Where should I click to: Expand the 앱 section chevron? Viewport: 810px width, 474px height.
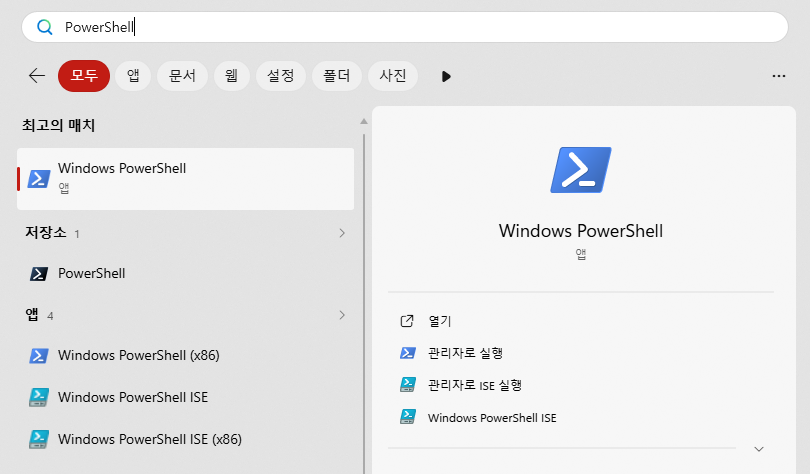click(x=342, y=315)
